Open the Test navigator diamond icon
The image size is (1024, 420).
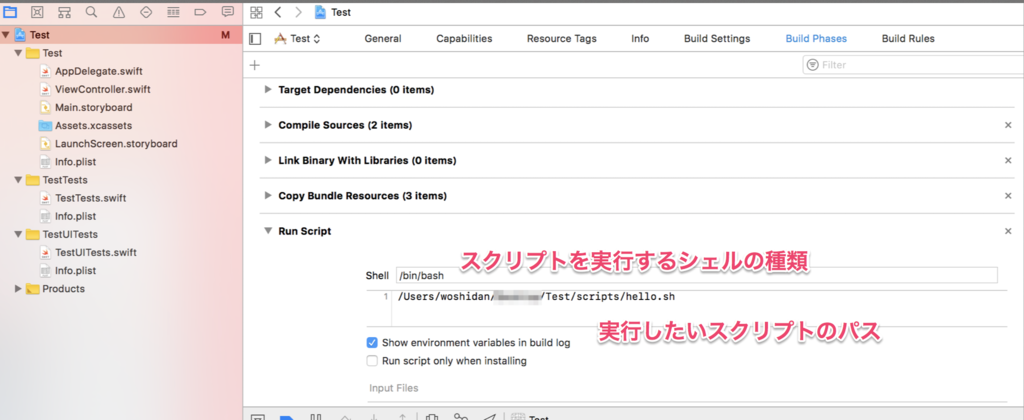(x=146, y=12)
